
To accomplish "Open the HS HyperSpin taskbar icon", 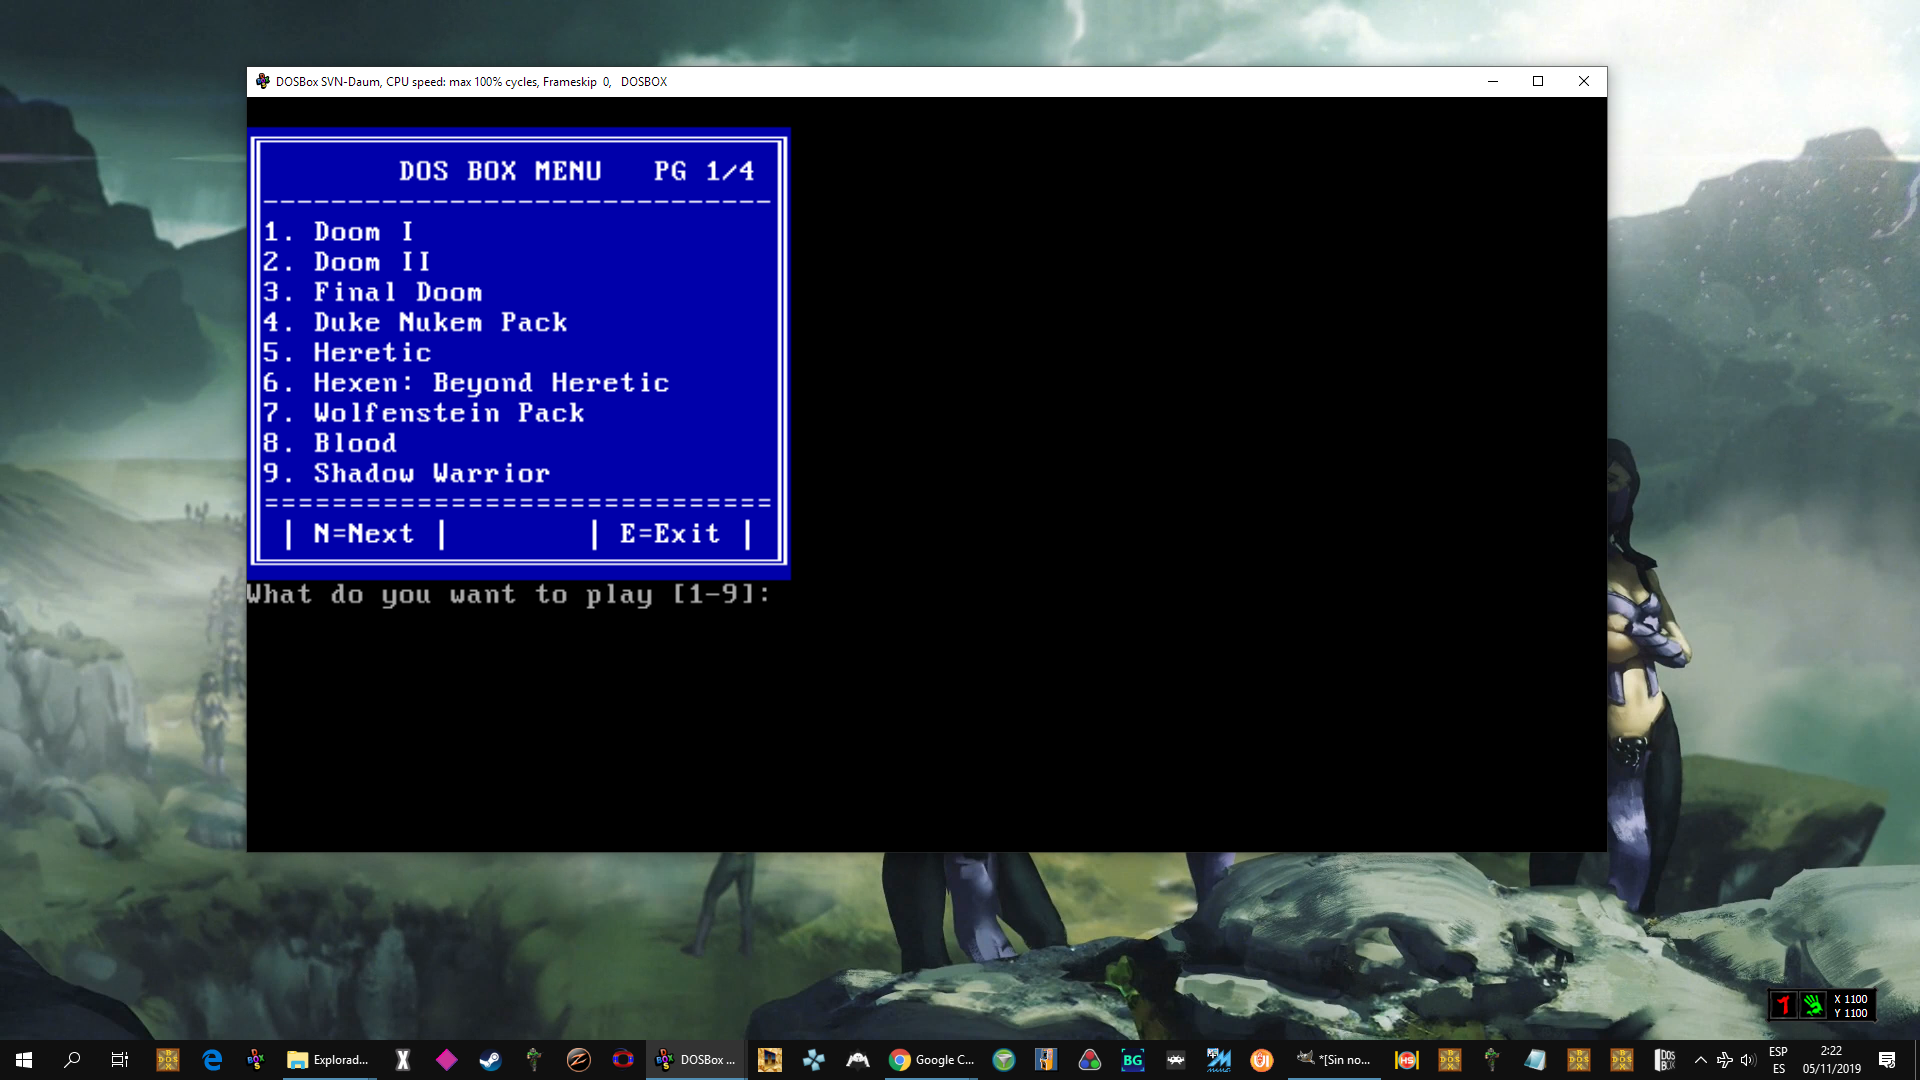I will click(1407, 1060).
